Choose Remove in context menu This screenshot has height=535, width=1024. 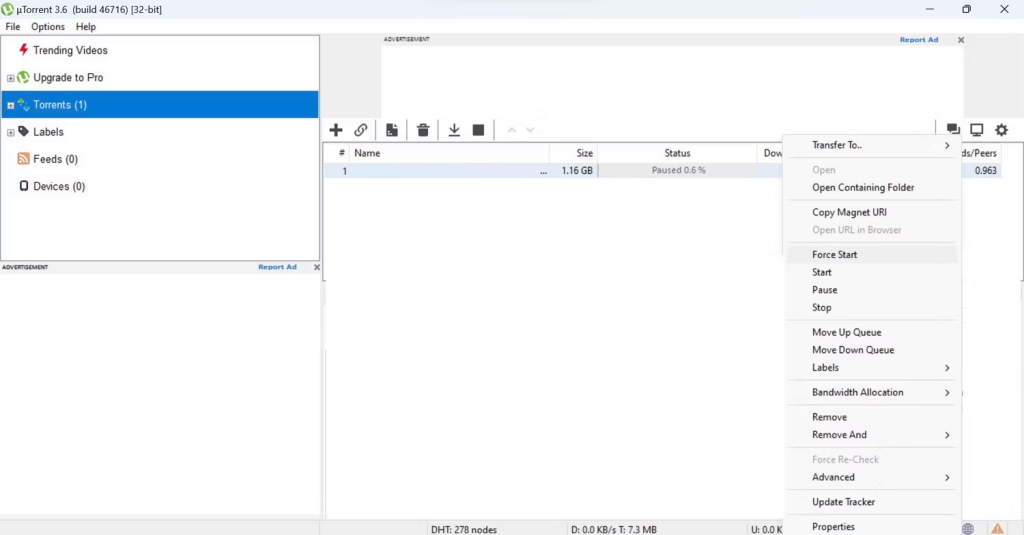872,417
